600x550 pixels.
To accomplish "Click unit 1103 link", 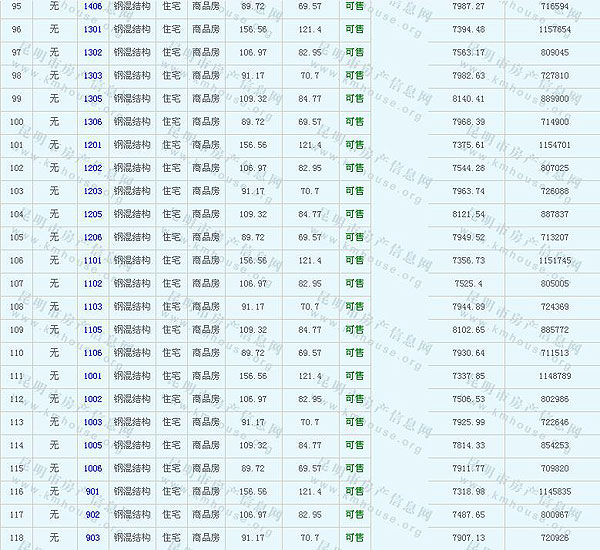I will (92, 307).
